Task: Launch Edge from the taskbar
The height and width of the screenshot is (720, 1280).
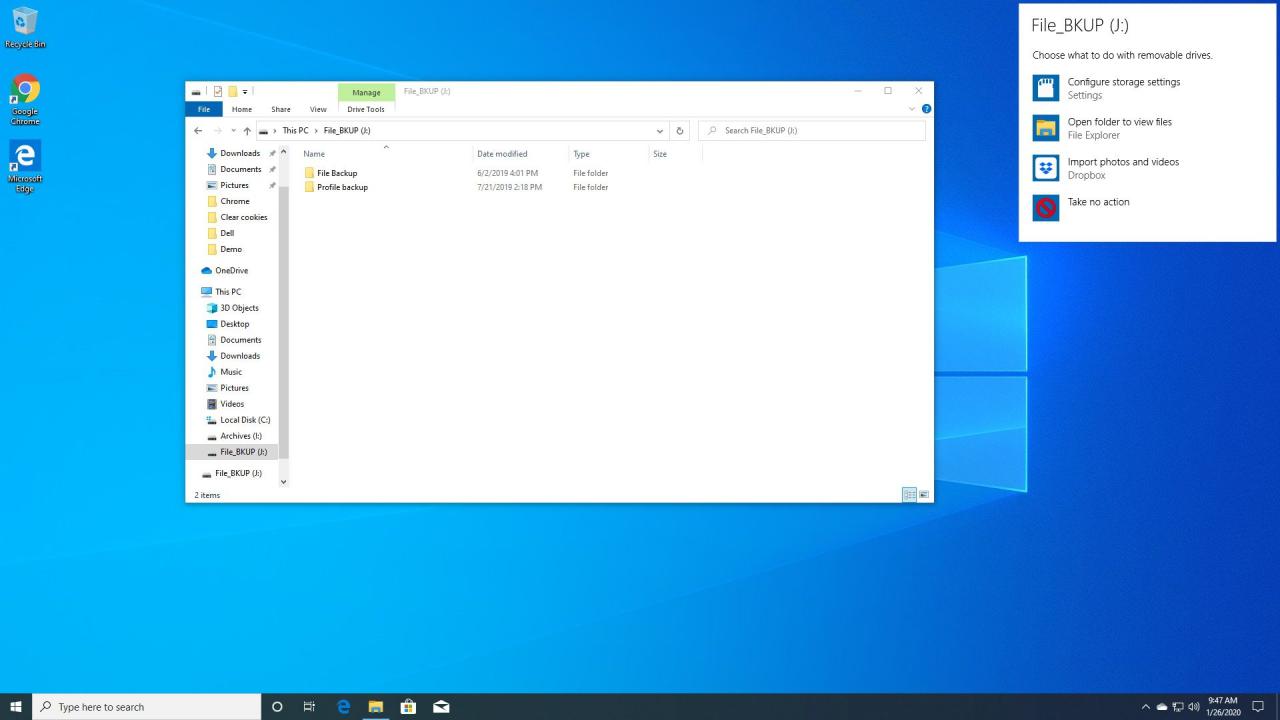Action: (x=343, y=707)
